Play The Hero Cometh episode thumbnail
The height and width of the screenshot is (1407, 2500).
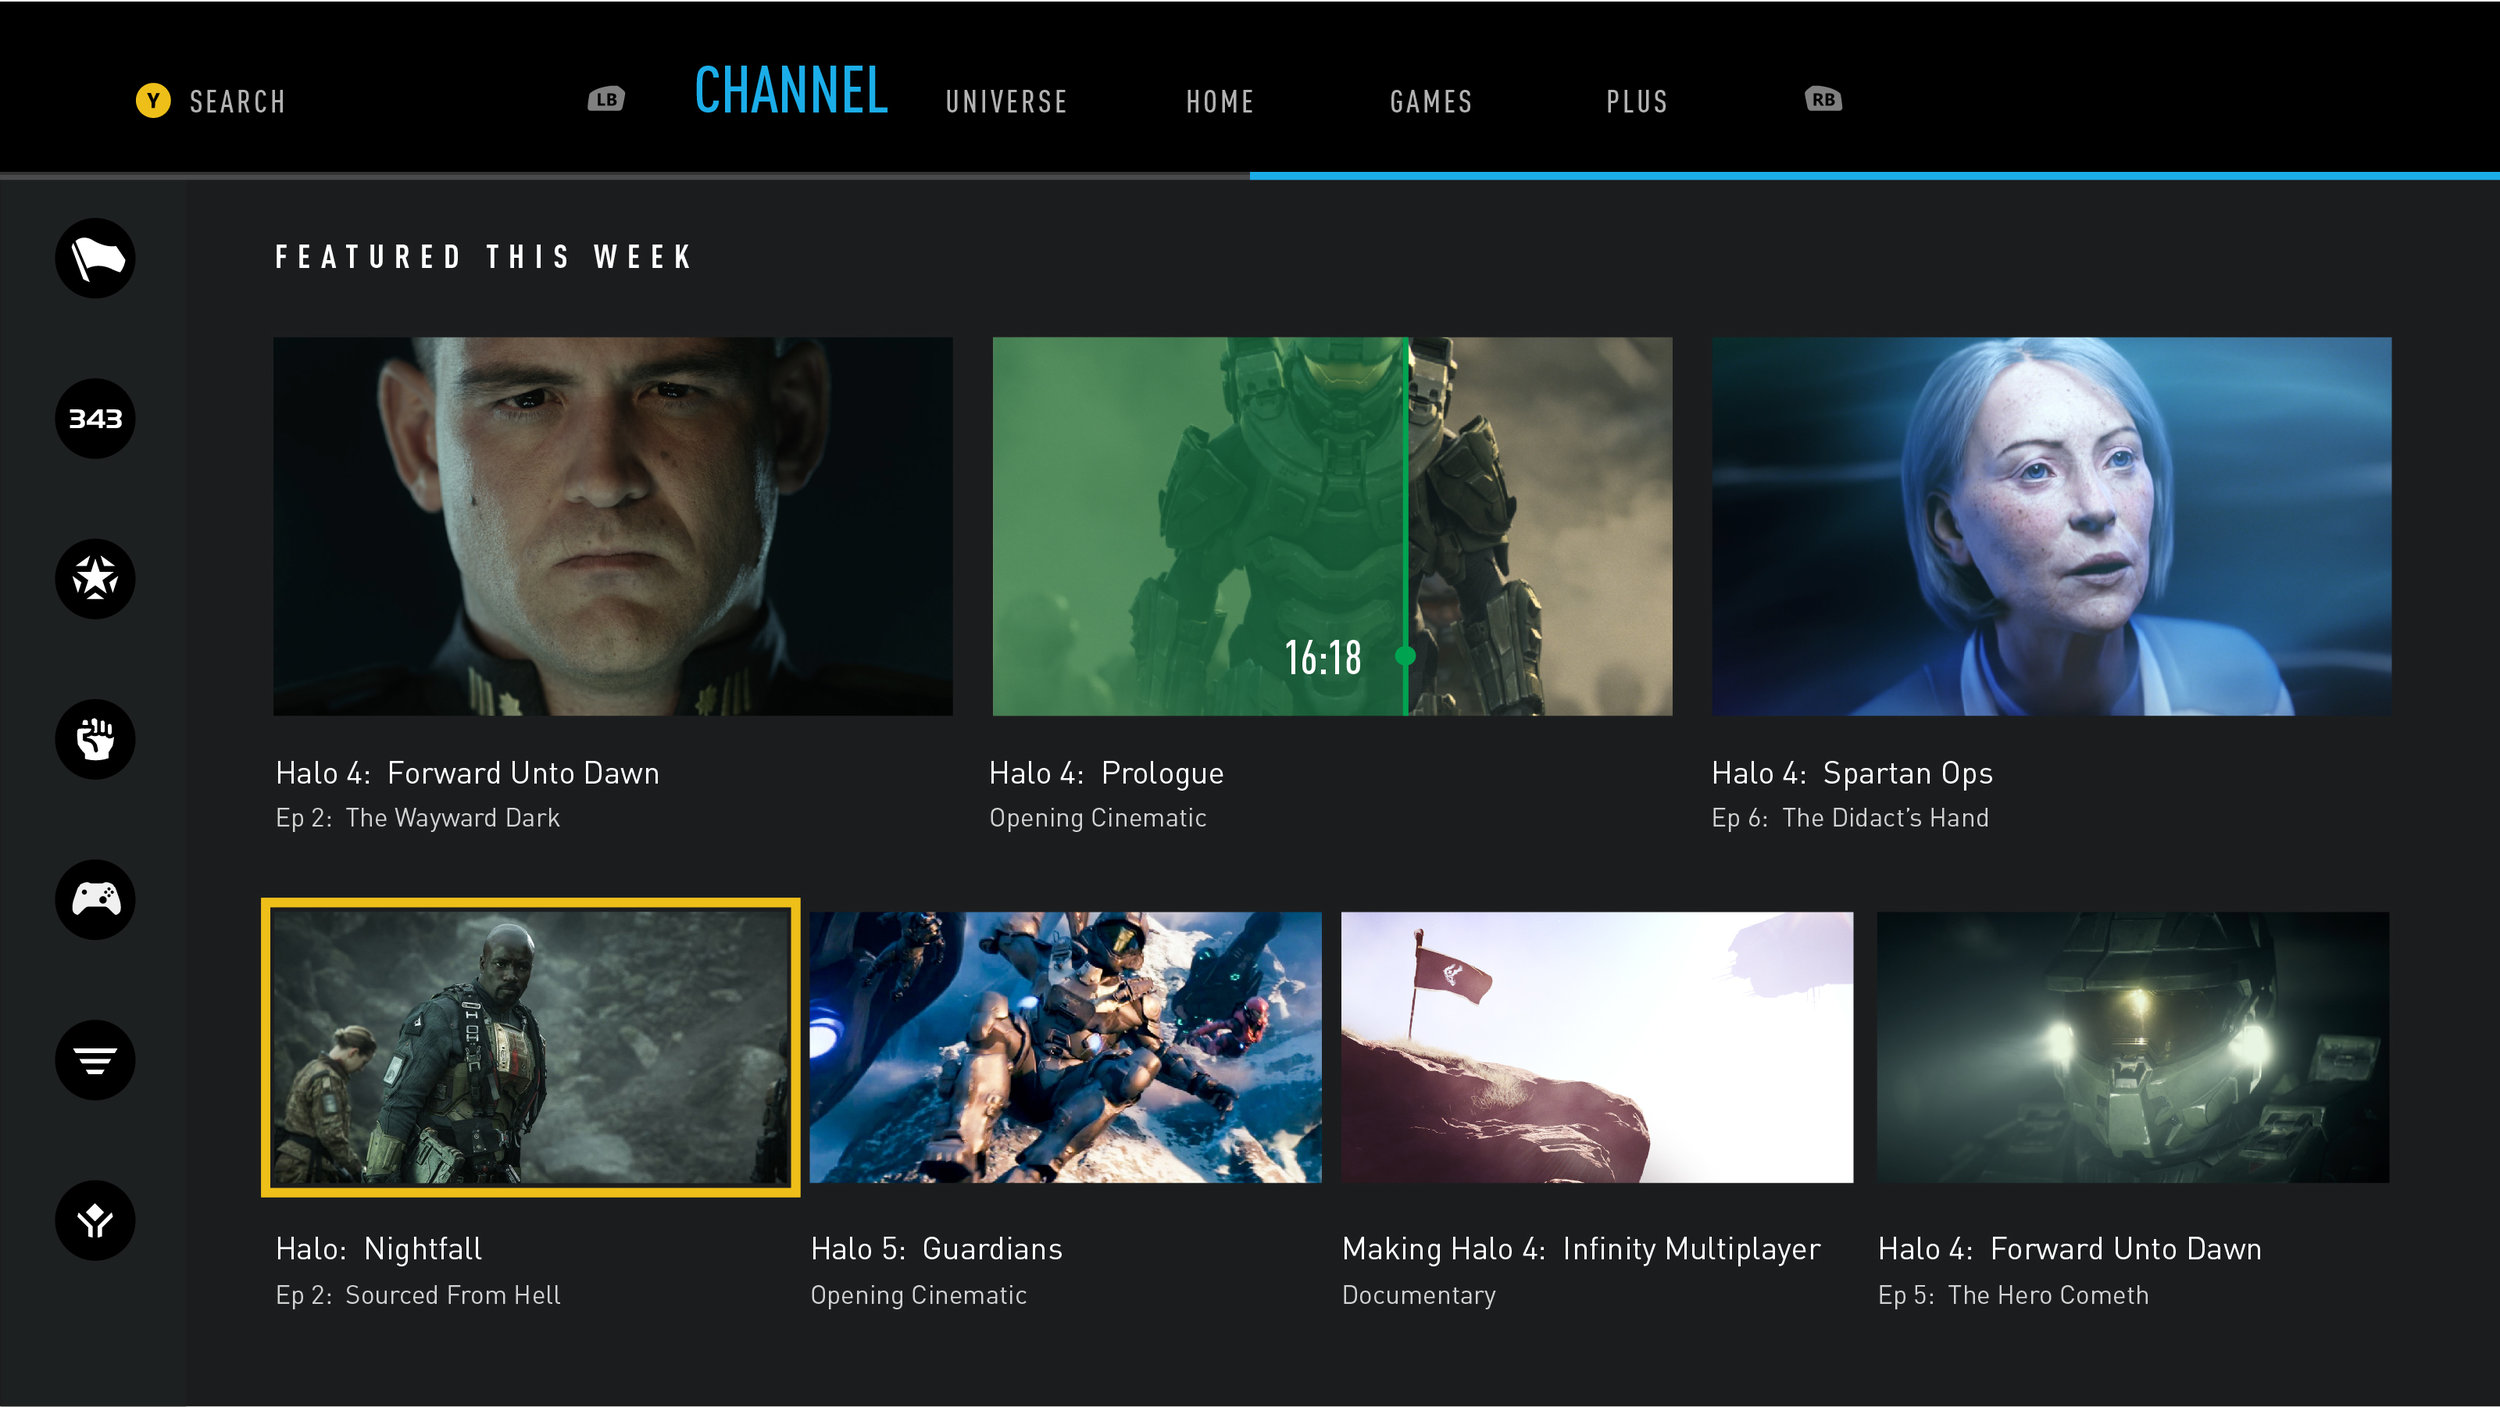tap(2133, 1047)
